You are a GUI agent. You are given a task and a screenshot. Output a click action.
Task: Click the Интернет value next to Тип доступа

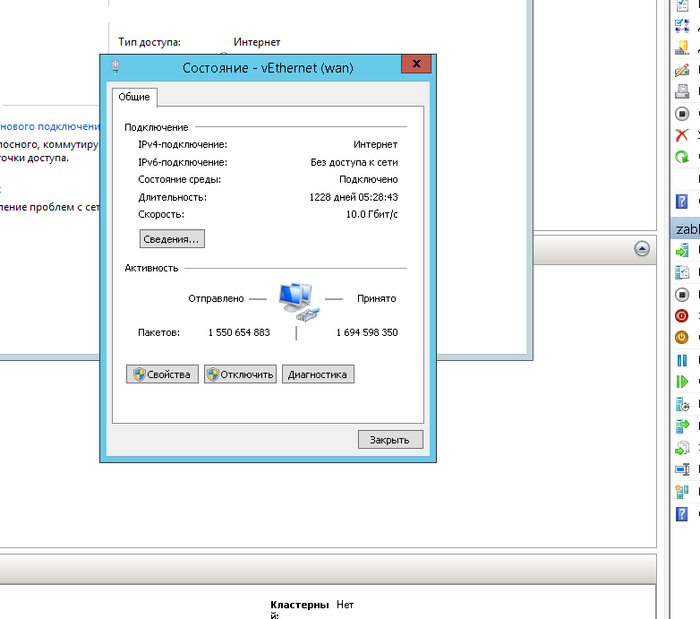click(x=257, y=42)
